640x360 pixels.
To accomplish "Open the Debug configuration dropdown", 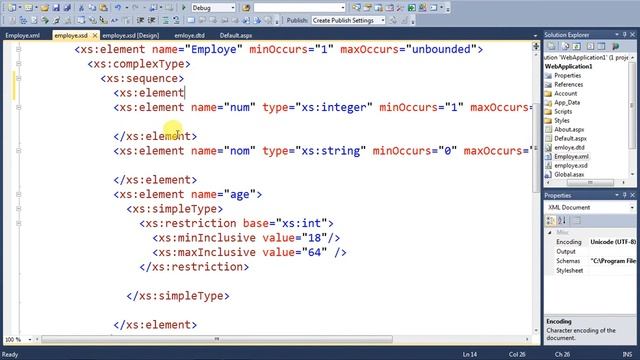I will (233, 8).
